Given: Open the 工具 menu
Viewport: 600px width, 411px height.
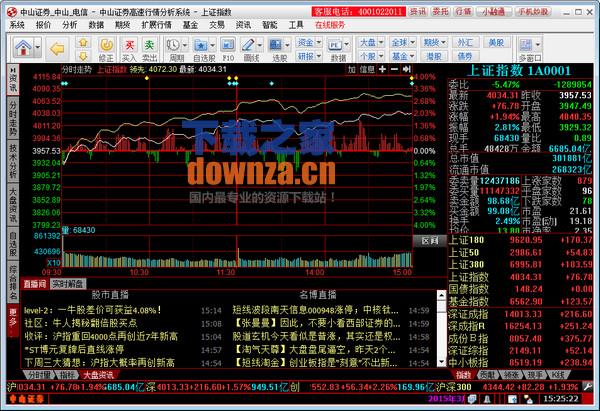Looking at the screenshot, I should click(x=296, y=25).
